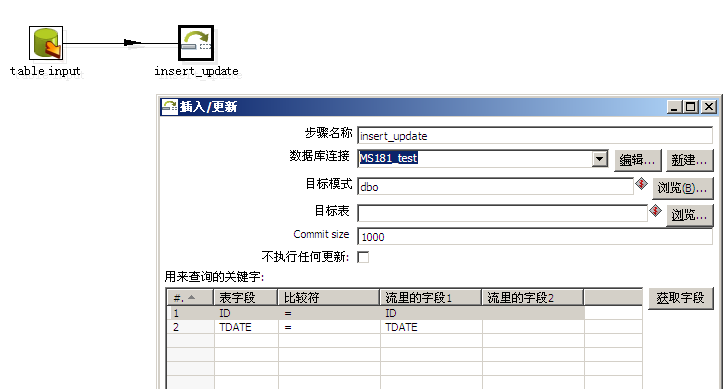The height and width of the screenshot is (389, 725).
Task: Click the table input step label
Action: coord(45,71)
